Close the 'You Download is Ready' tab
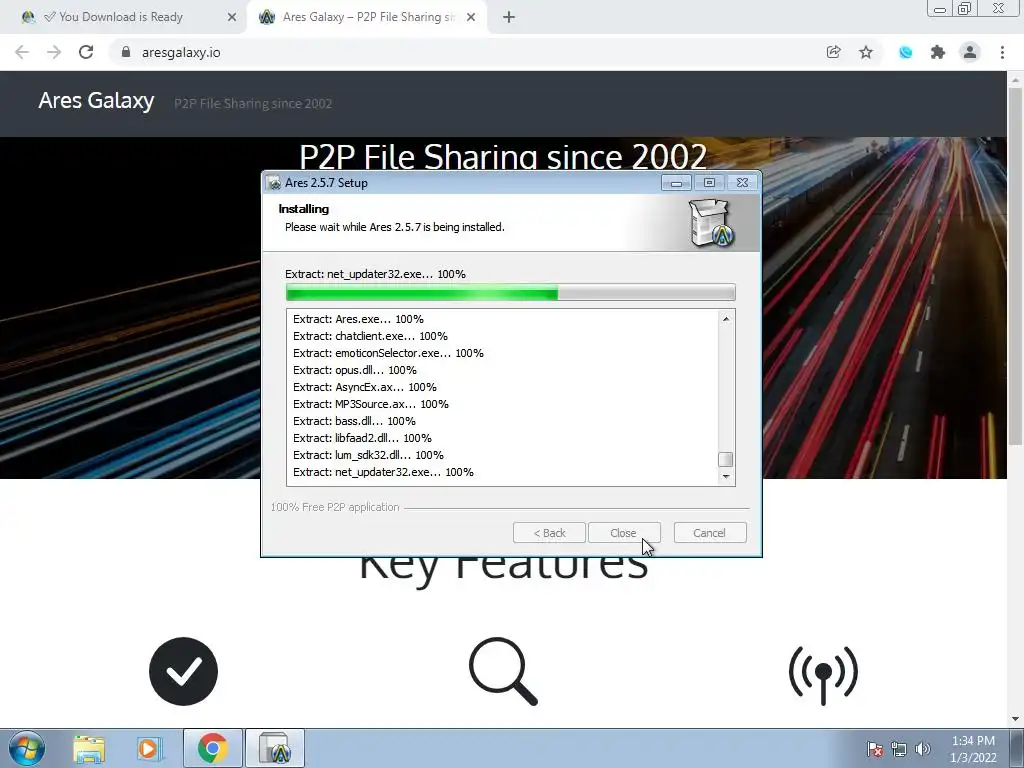This screenshot has width=1024, height=768. (232, 17)
